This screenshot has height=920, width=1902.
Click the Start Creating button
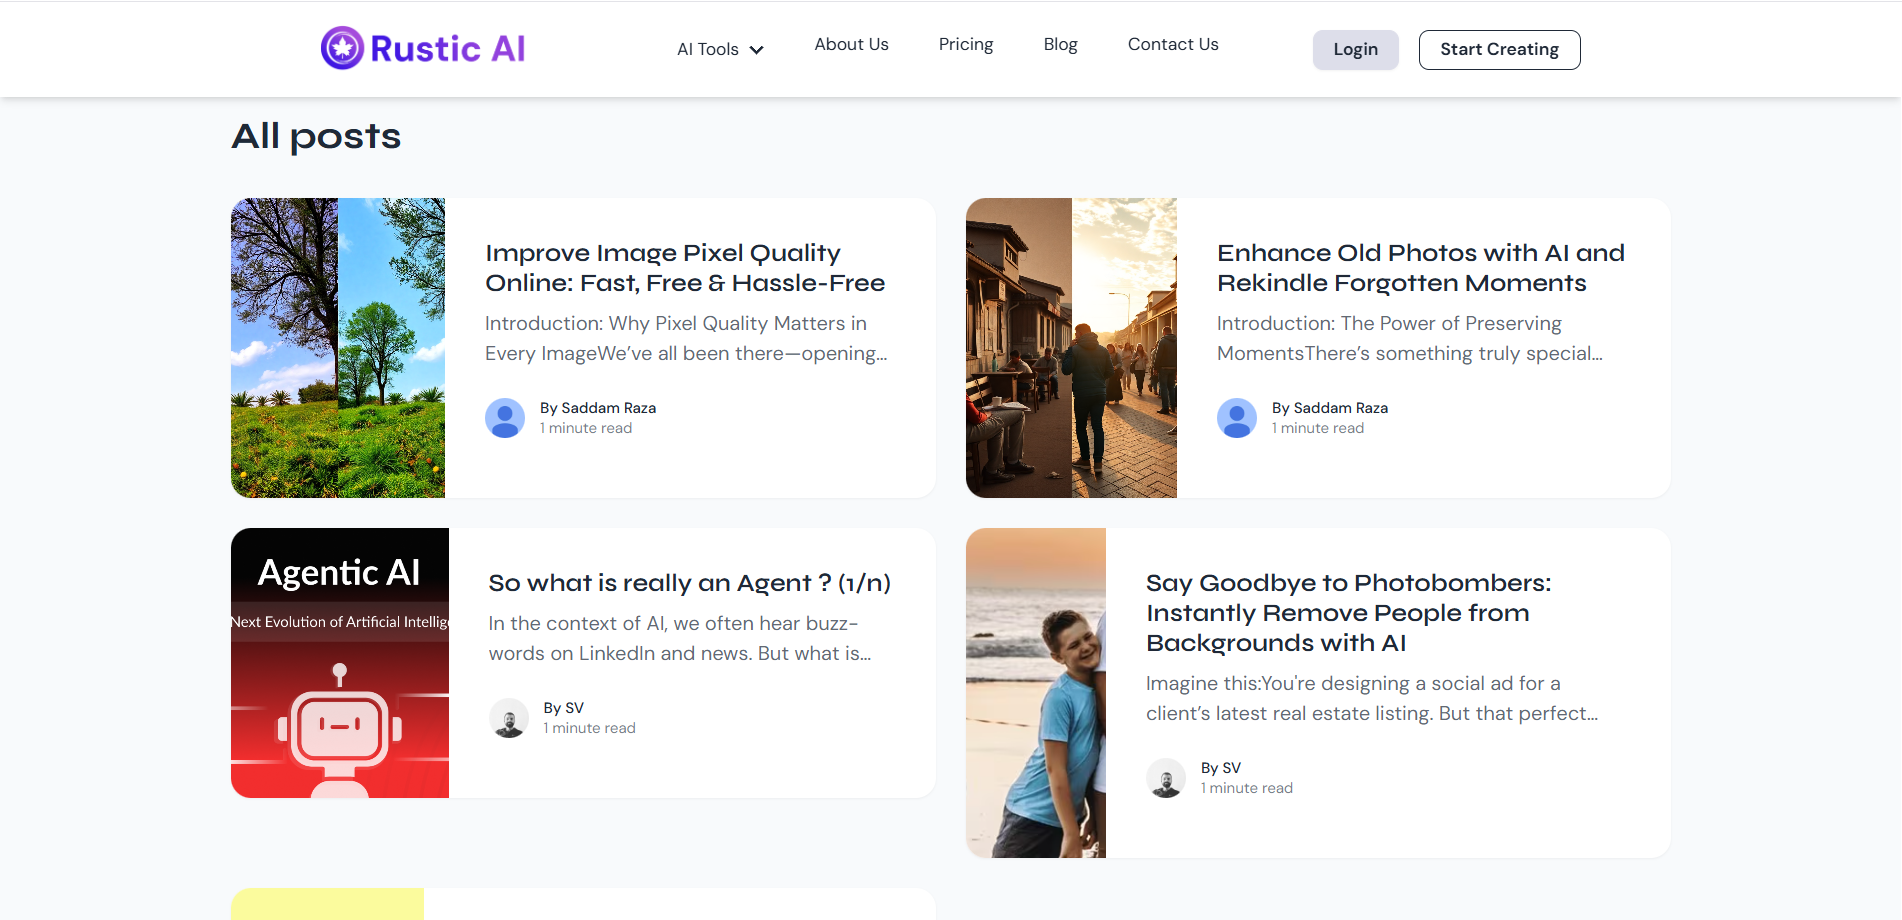(x=1499, y=50)
